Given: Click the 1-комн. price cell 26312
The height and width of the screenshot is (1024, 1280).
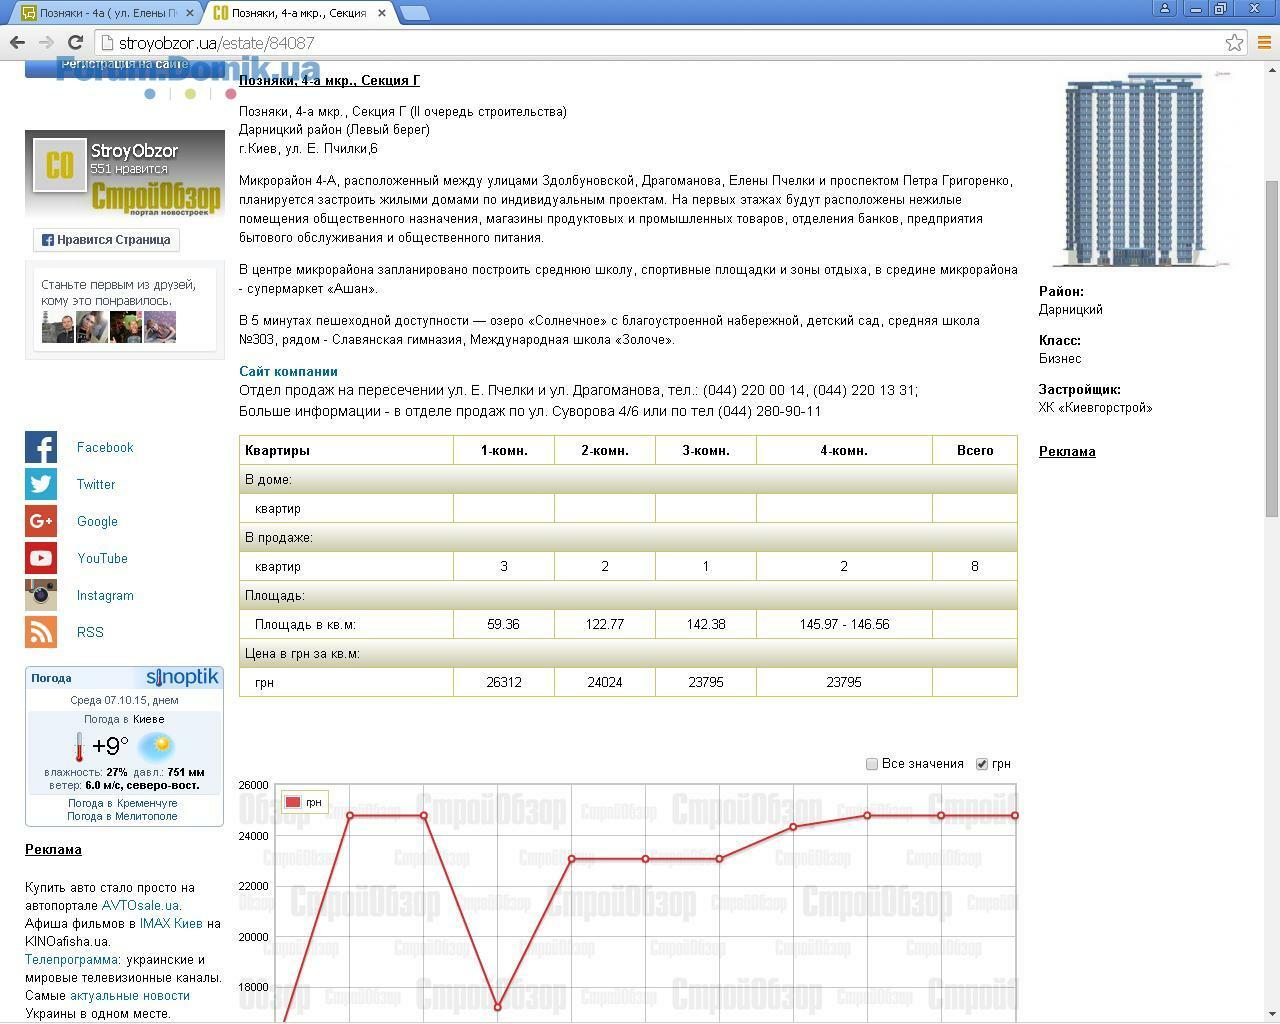Looking at the screenshot, I should click(504, 682).
